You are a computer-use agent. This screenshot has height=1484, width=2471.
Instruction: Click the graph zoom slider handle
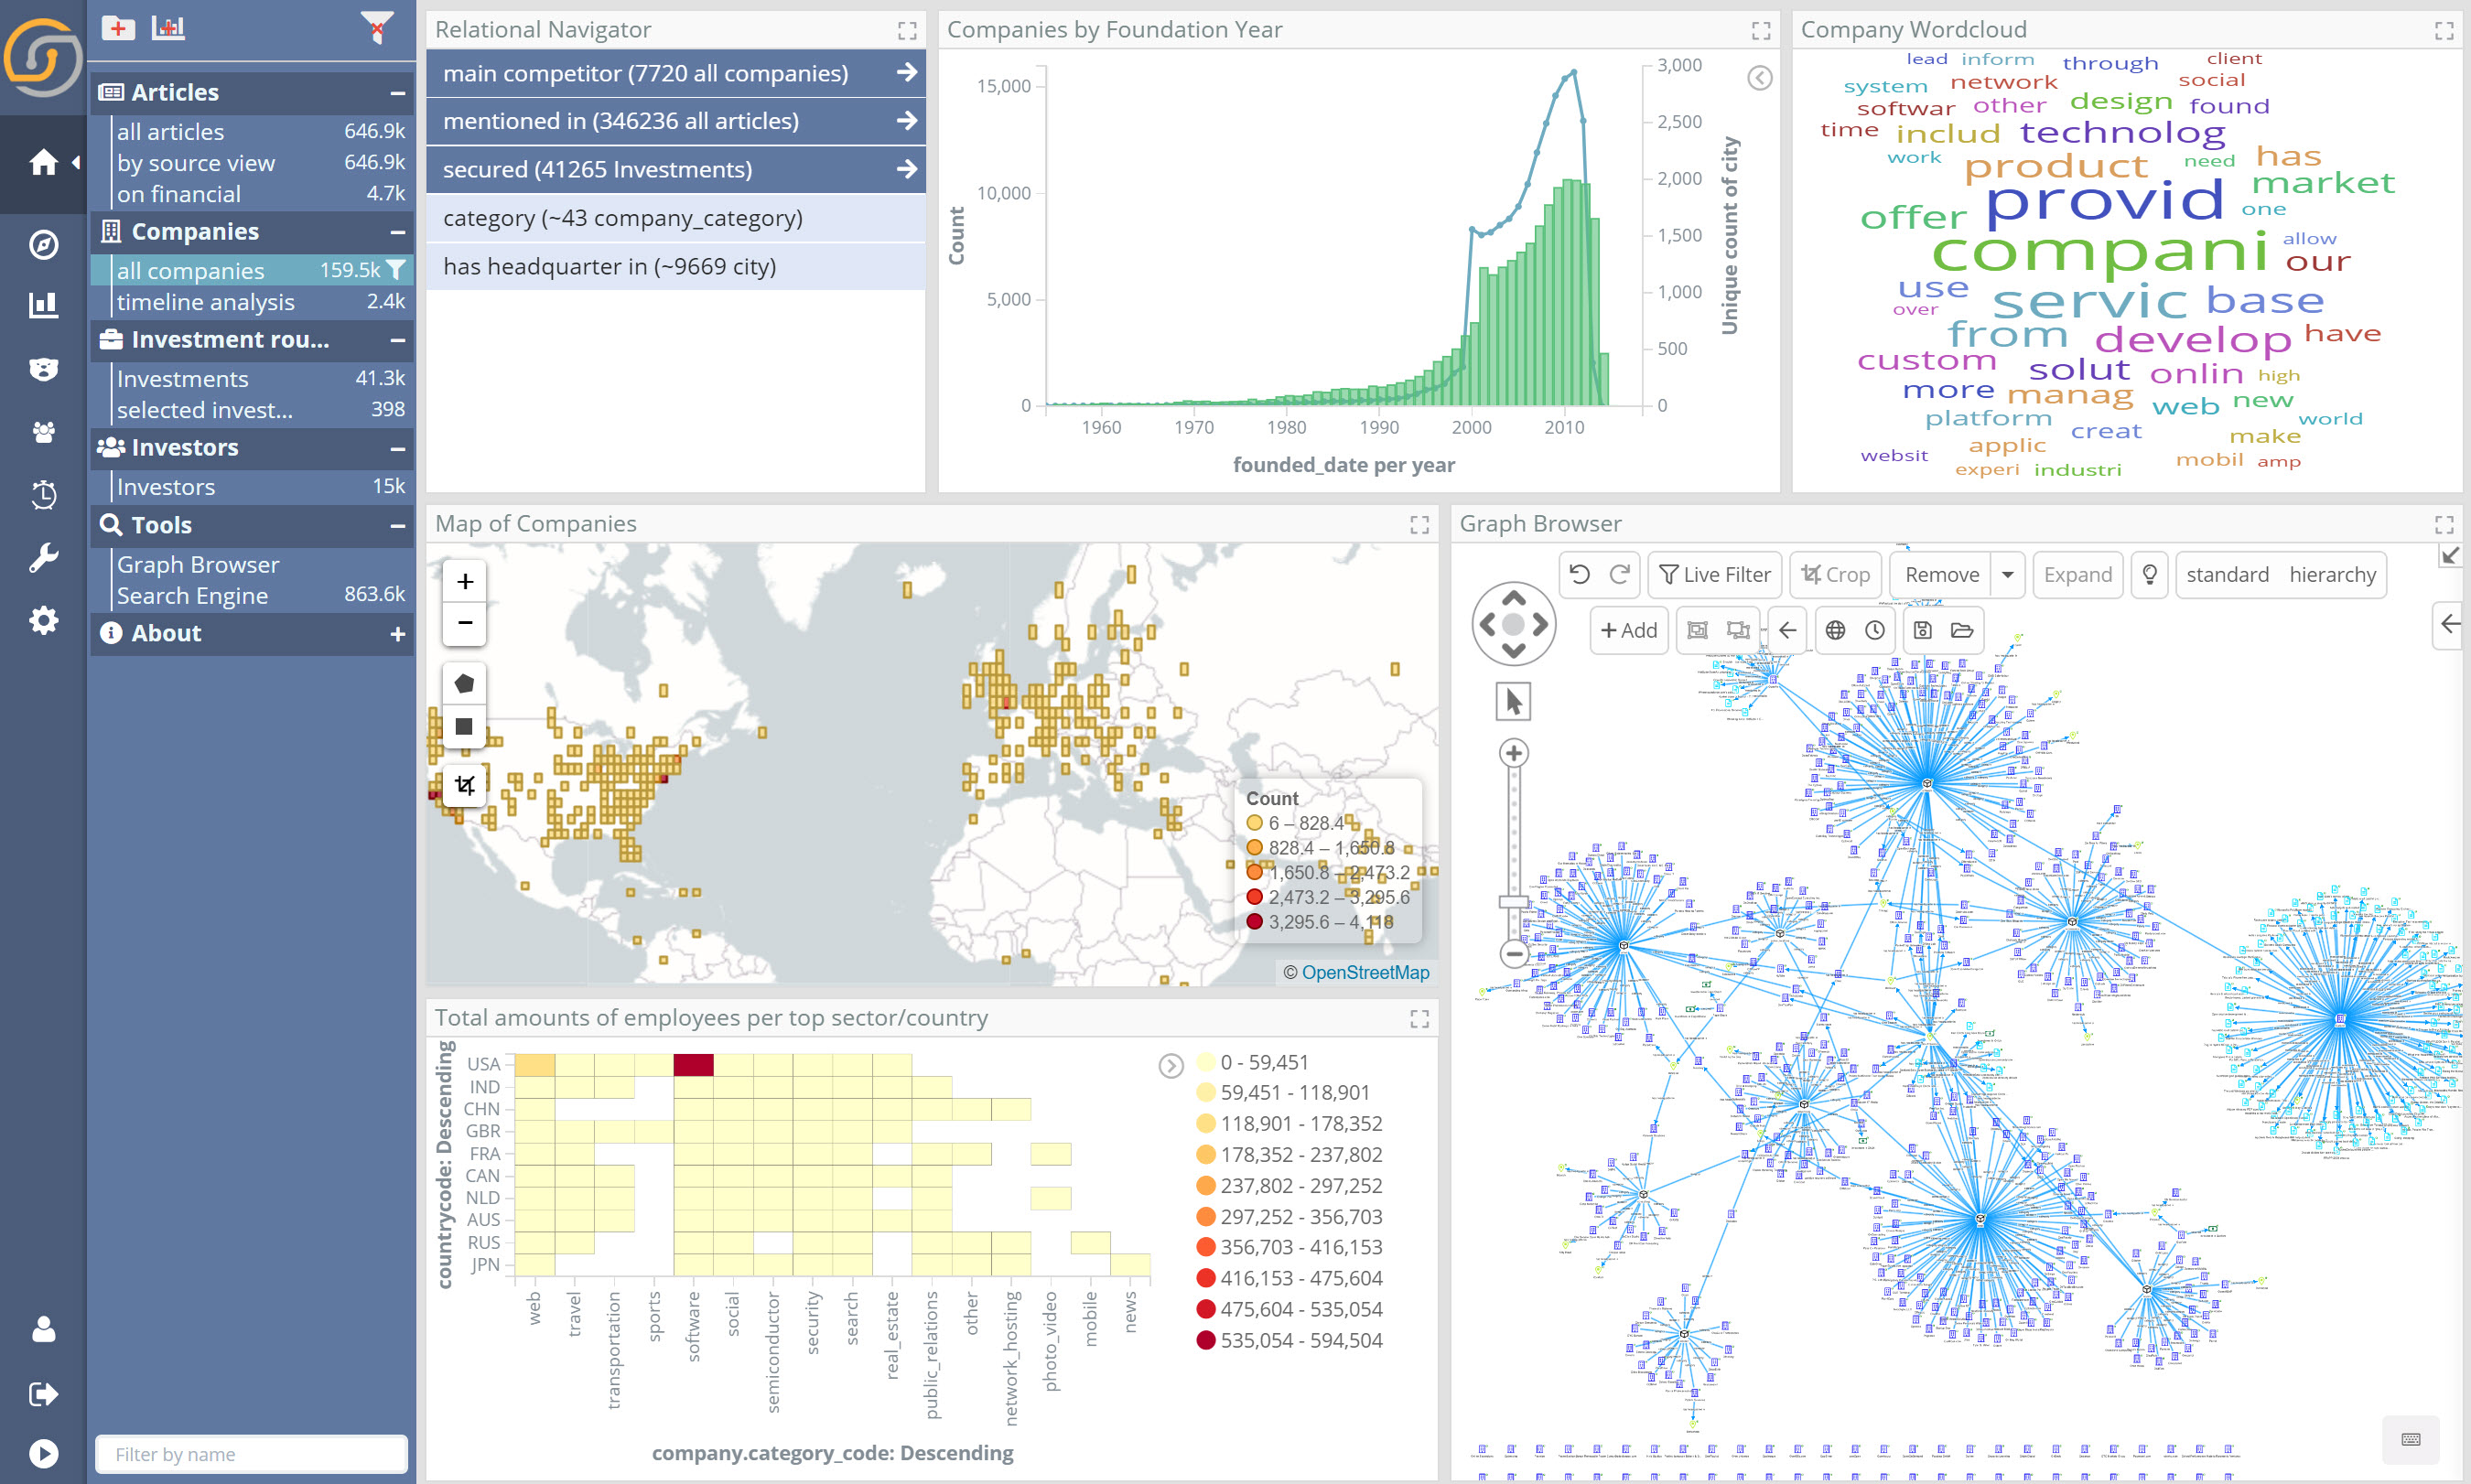(1513, 902)
